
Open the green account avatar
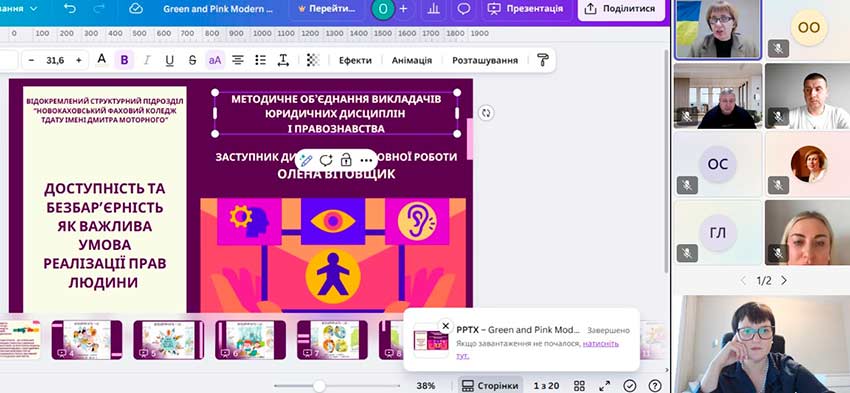[383, 9]
